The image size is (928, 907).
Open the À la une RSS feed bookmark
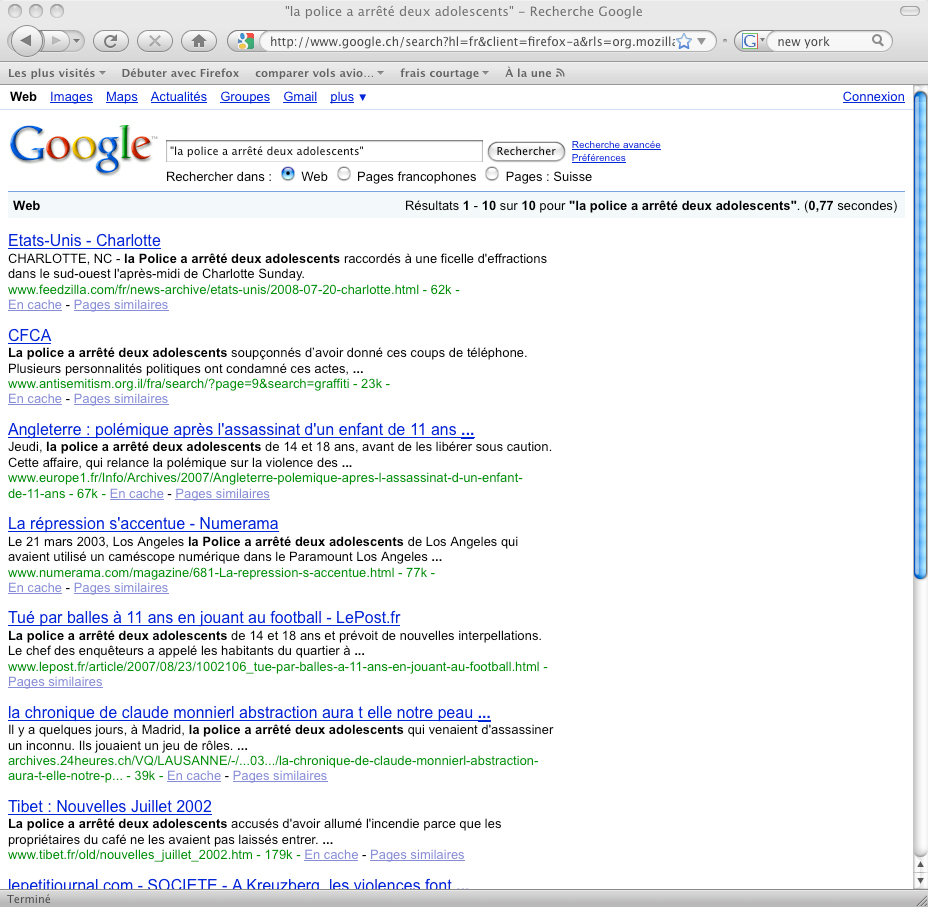534,73
